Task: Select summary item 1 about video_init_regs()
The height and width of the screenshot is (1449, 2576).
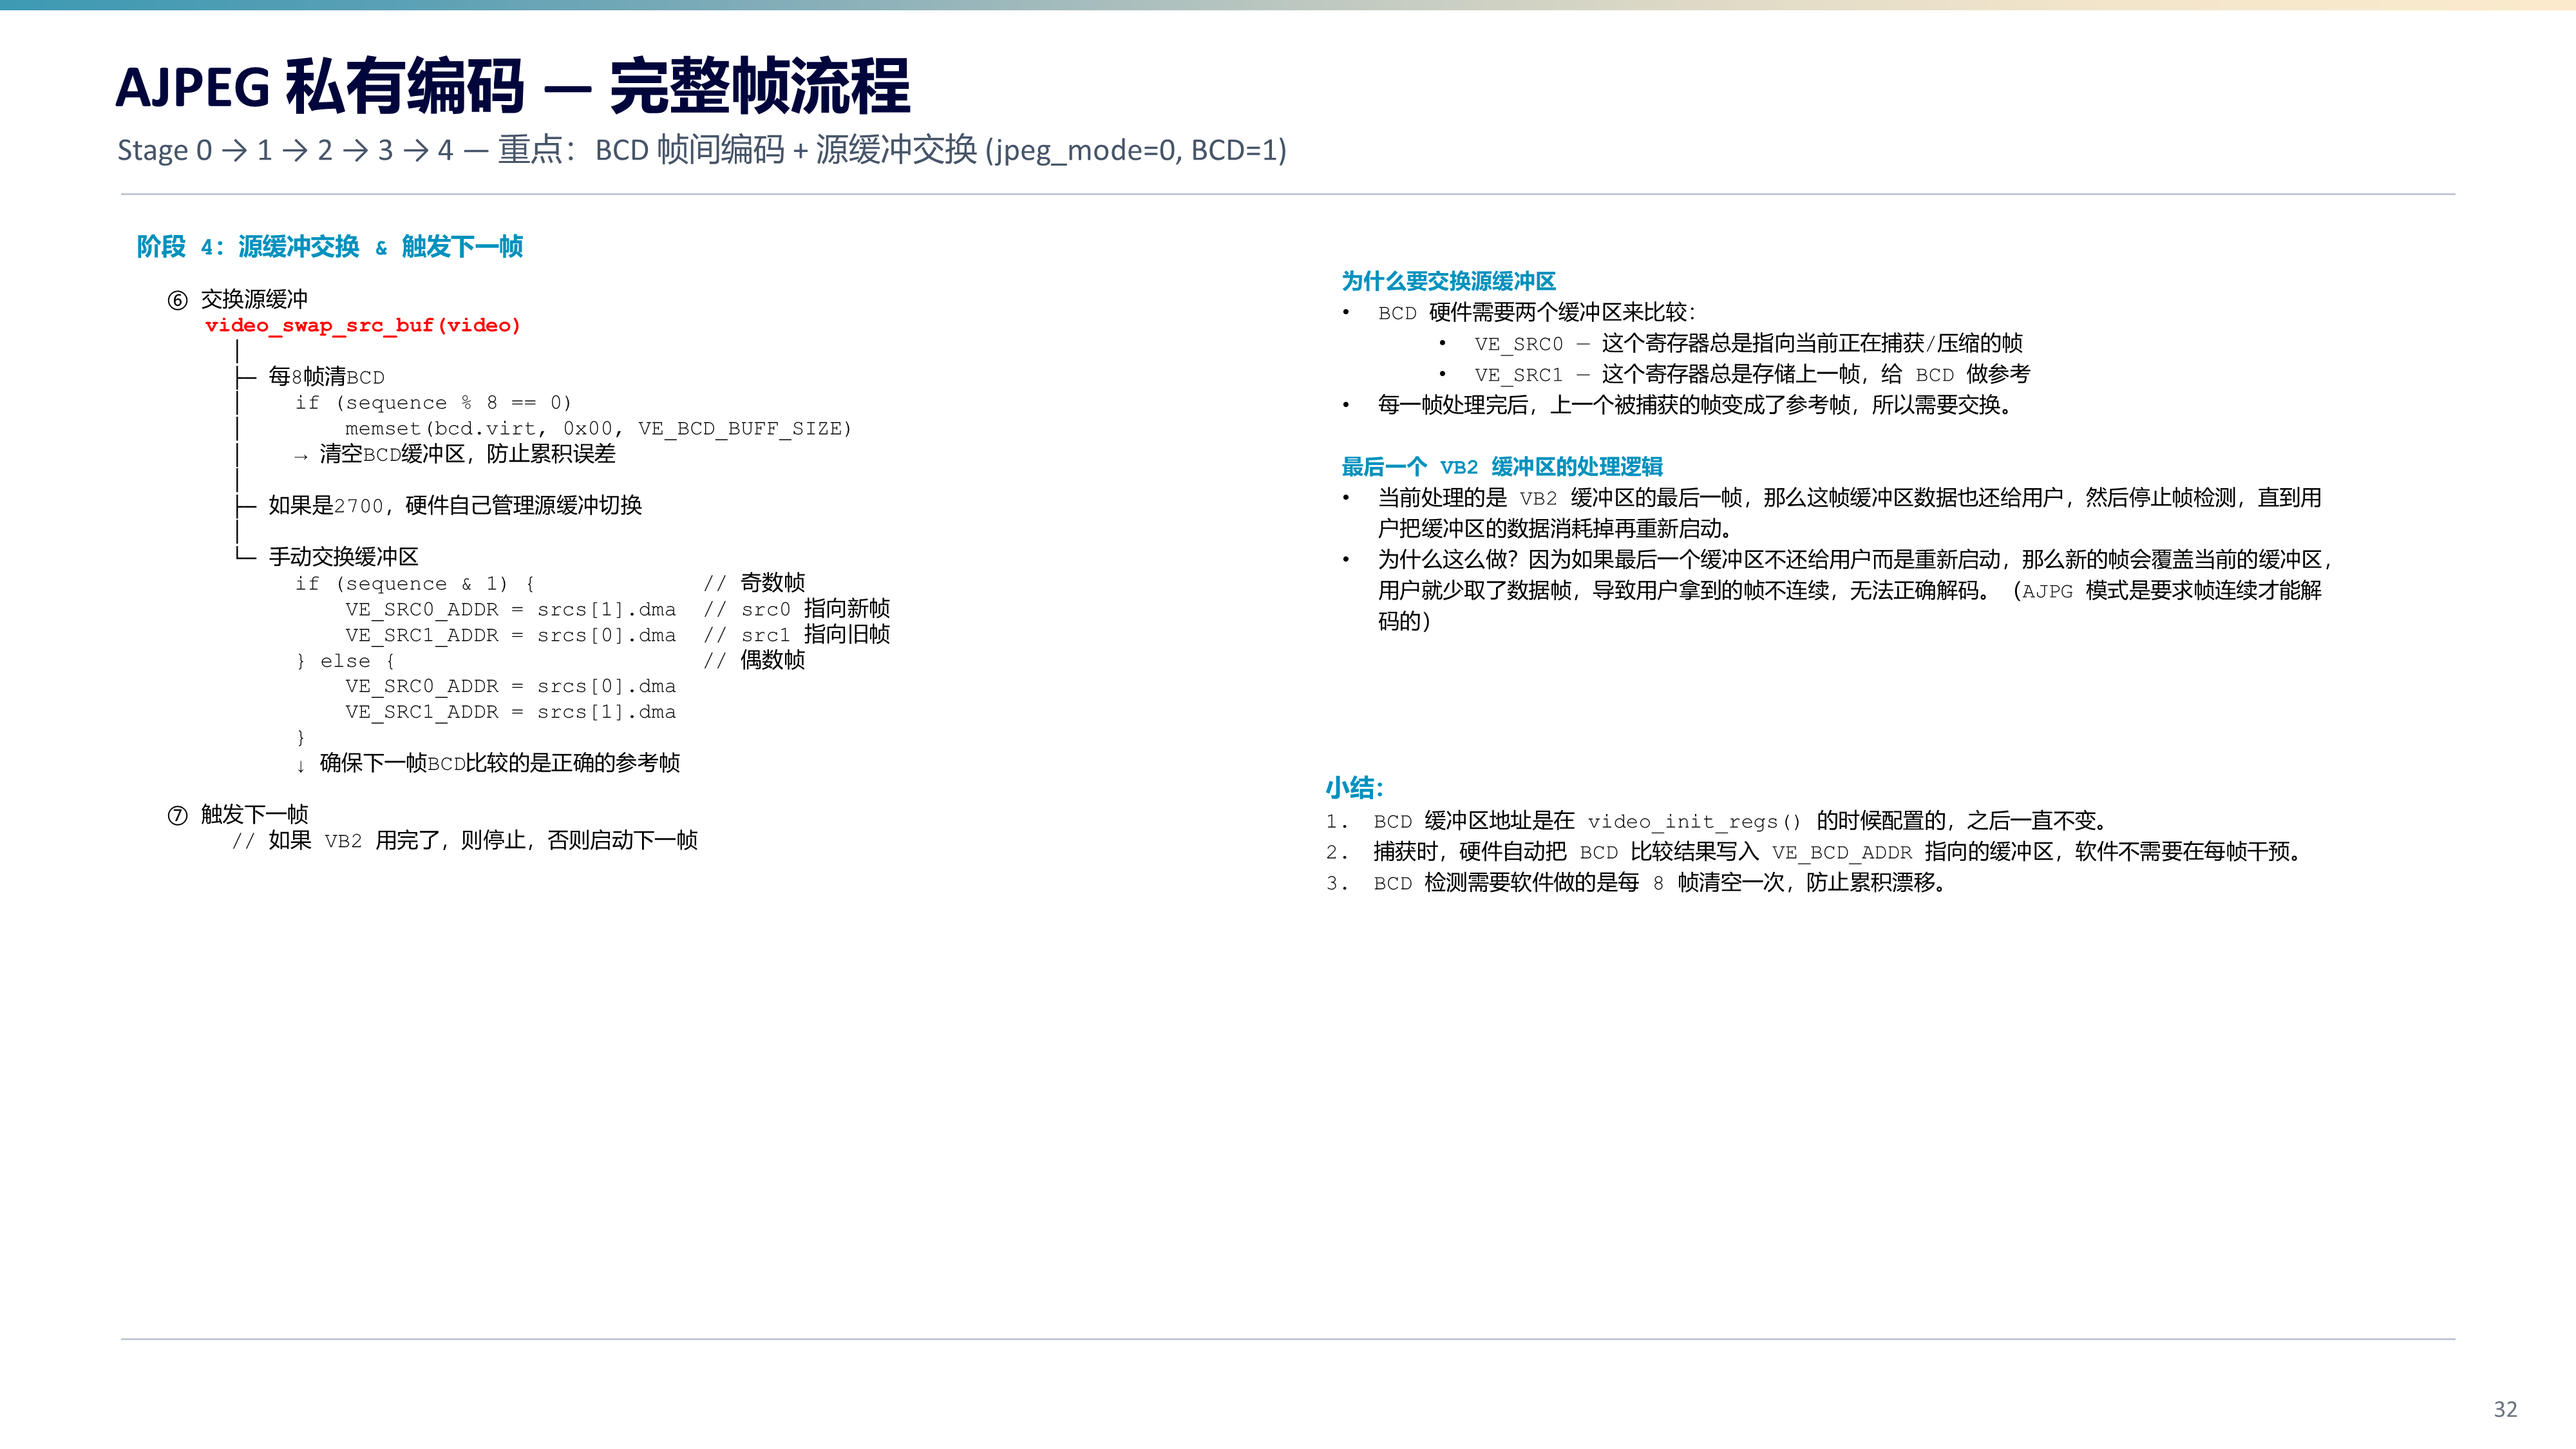Action: pos(1717,821)
